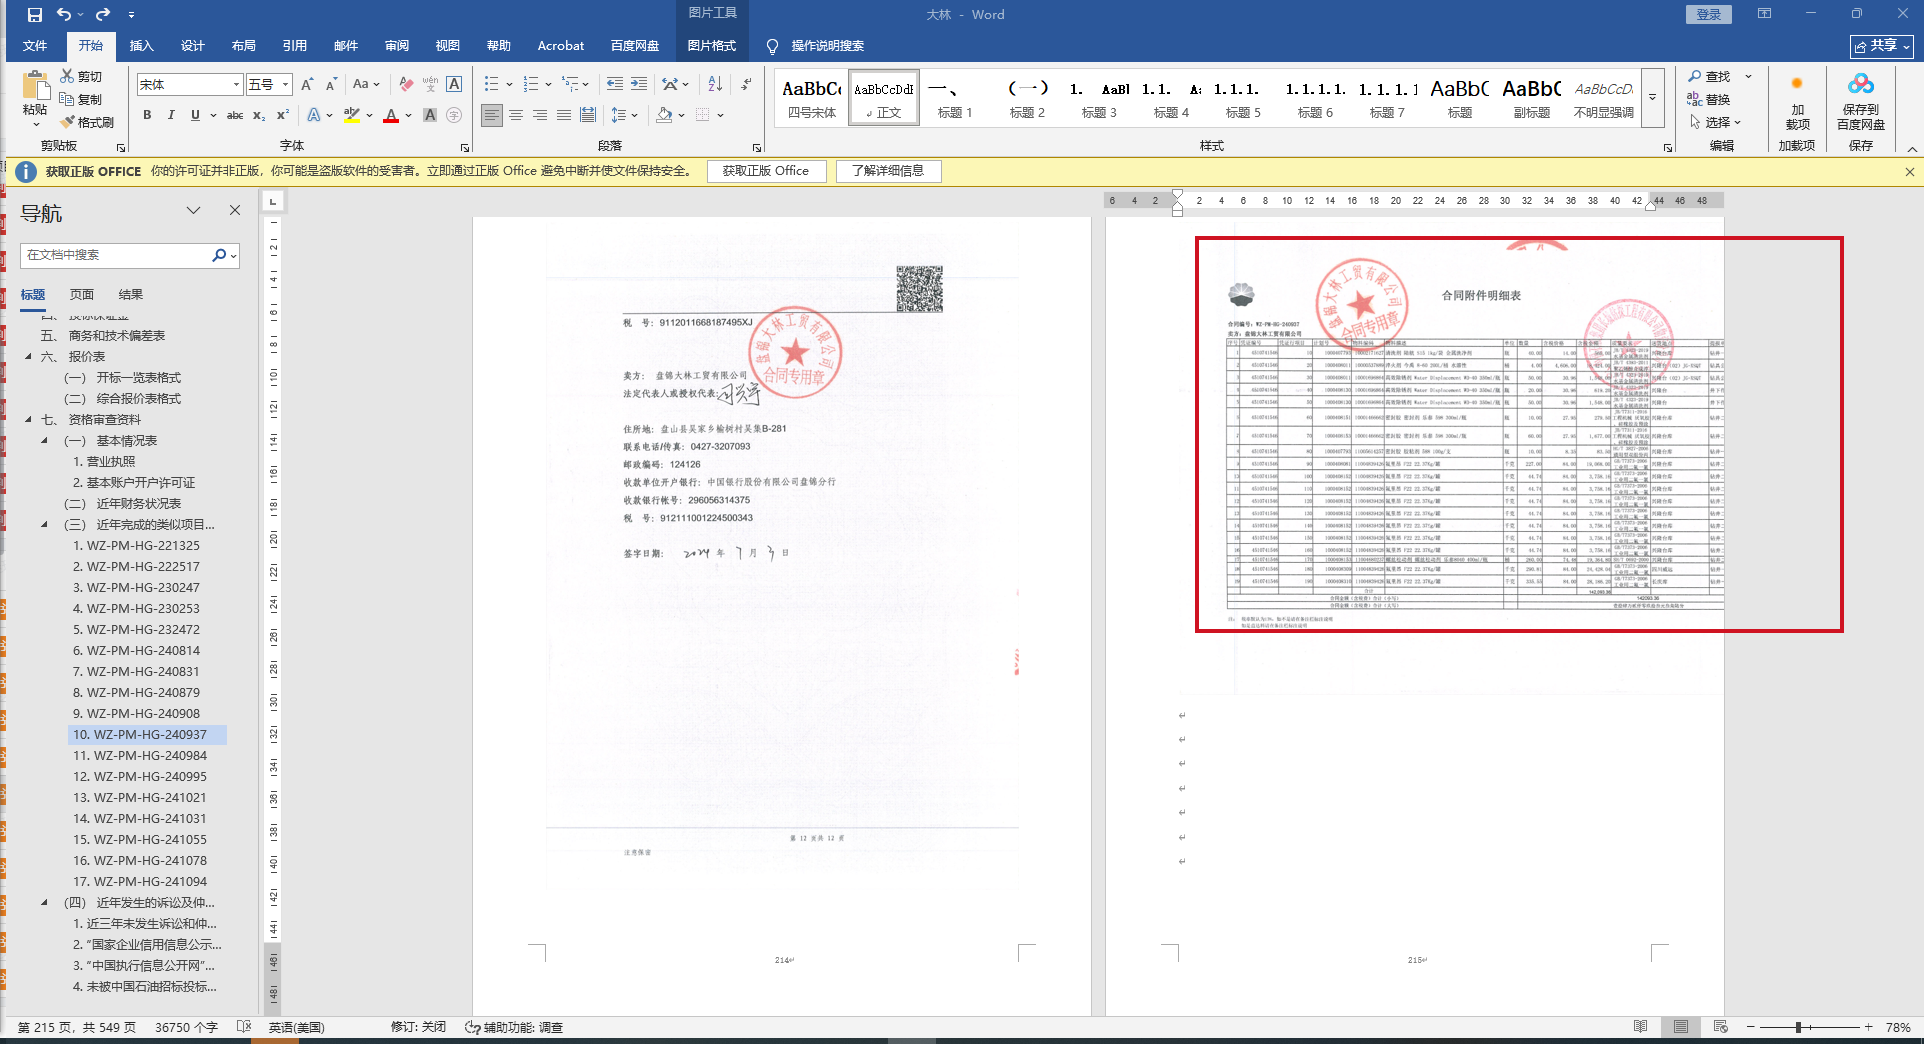The width and height of the screenshot is (1924, 1044).
Task: Switch navigation pane to 页面 tab
Action: [x=82, y=295]
